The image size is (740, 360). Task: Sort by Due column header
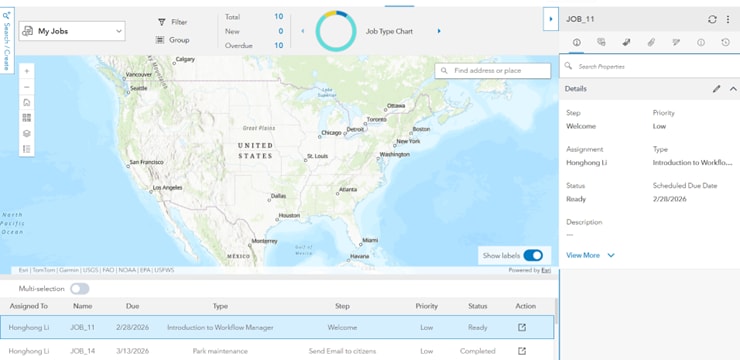pyautogui.click(x=133, y=306)
